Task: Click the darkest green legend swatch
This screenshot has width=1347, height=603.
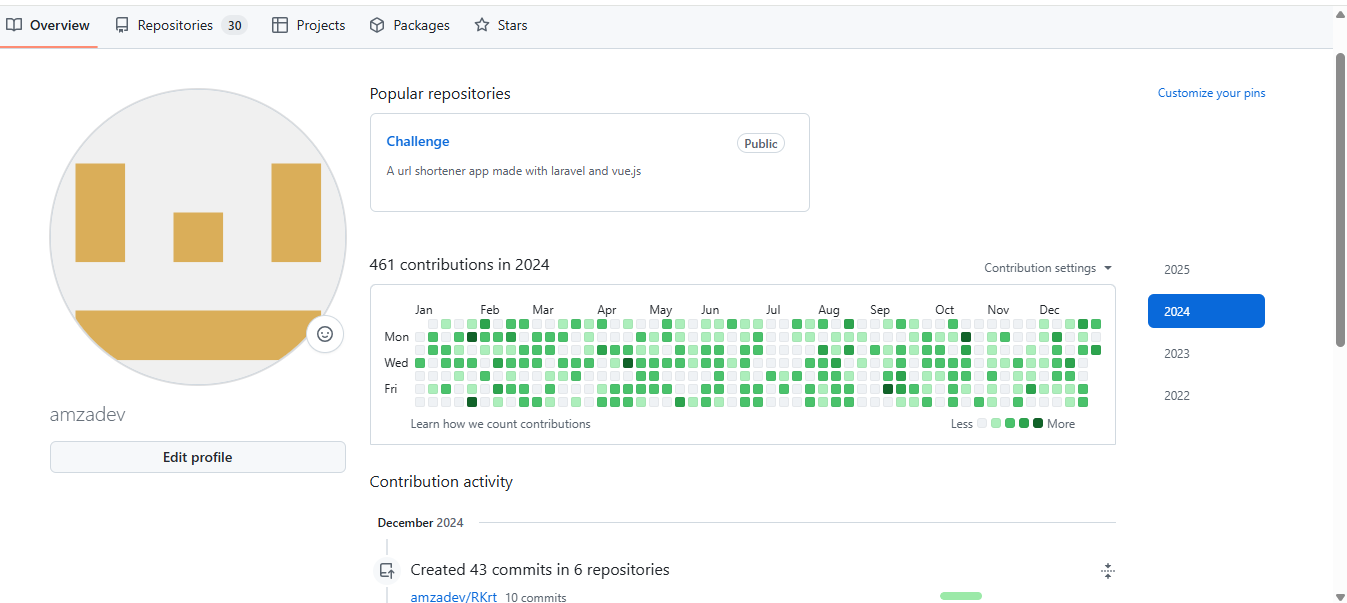Action: 1038,423
